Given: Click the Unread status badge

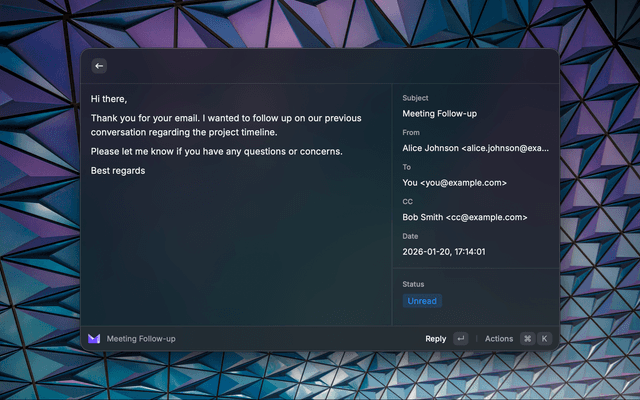Looking at the screenshot, I should (x=422, y=301).
